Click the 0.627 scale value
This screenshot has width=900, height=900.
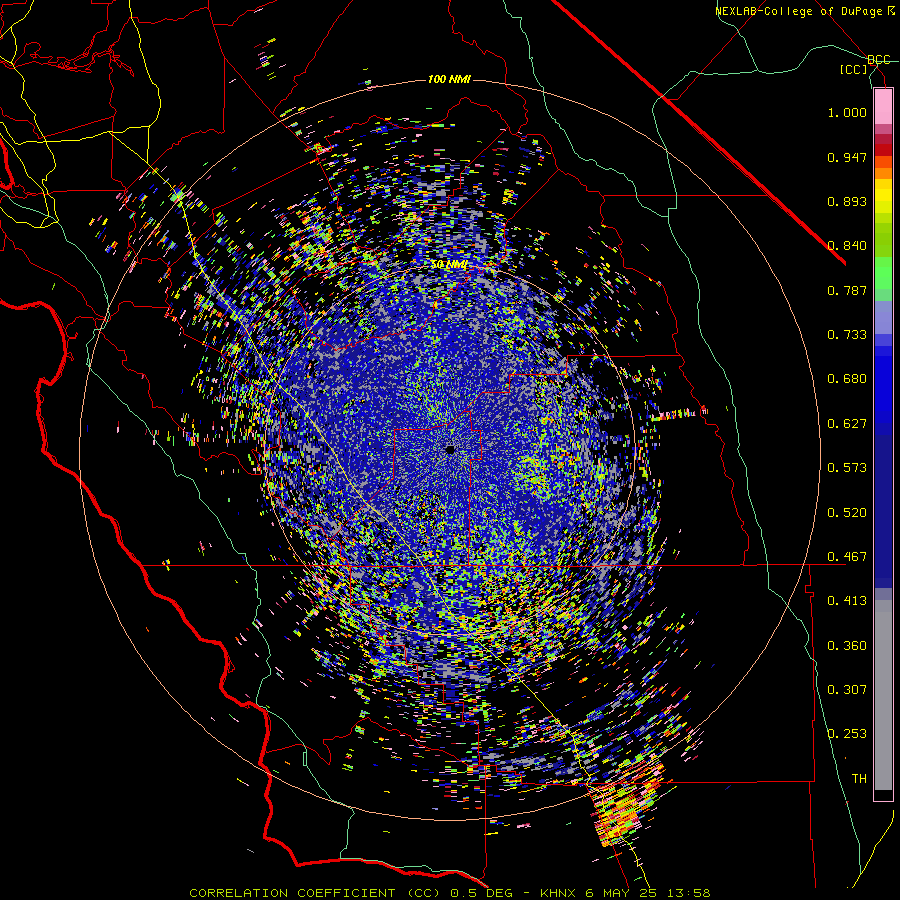847,424
